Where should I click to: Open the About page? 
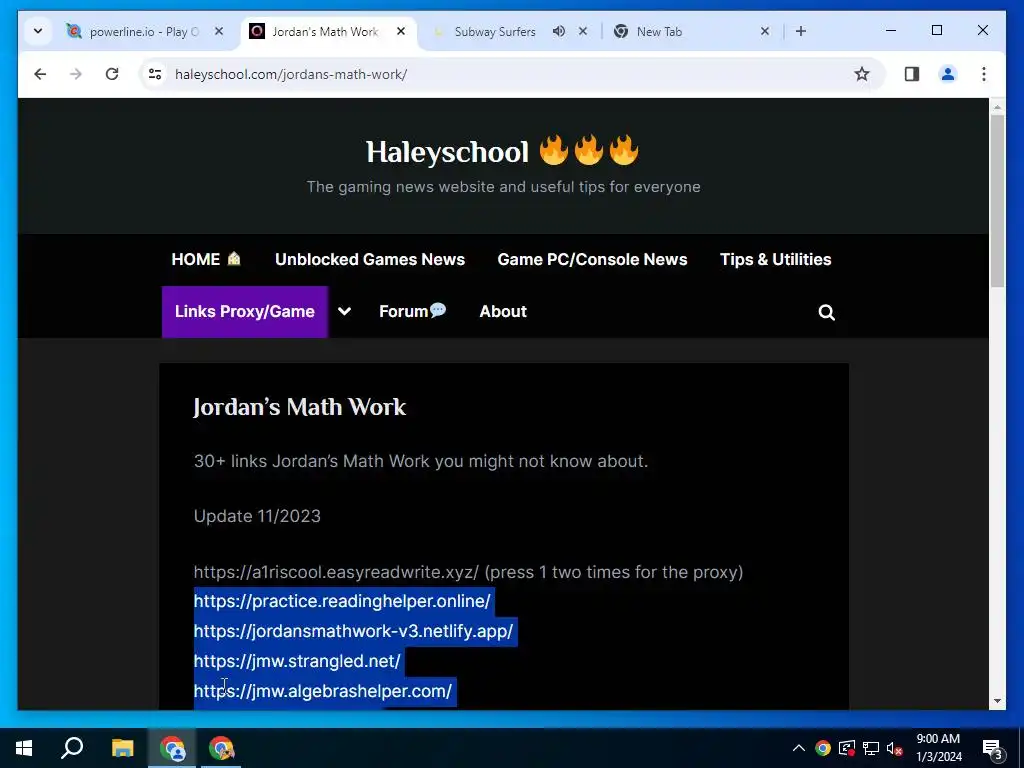pyautogui.click(x=503, y=312)
